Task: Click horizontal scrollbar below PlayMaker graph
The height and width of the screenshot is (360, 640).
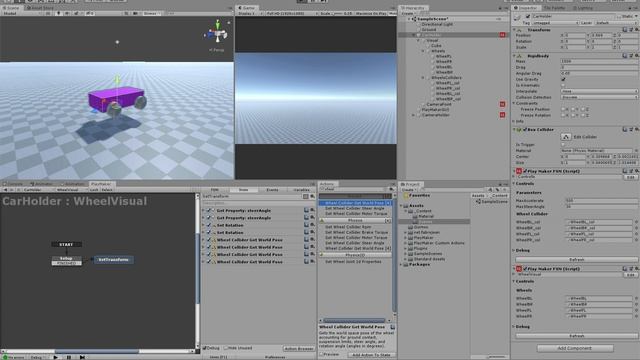Action: [97, 351]
